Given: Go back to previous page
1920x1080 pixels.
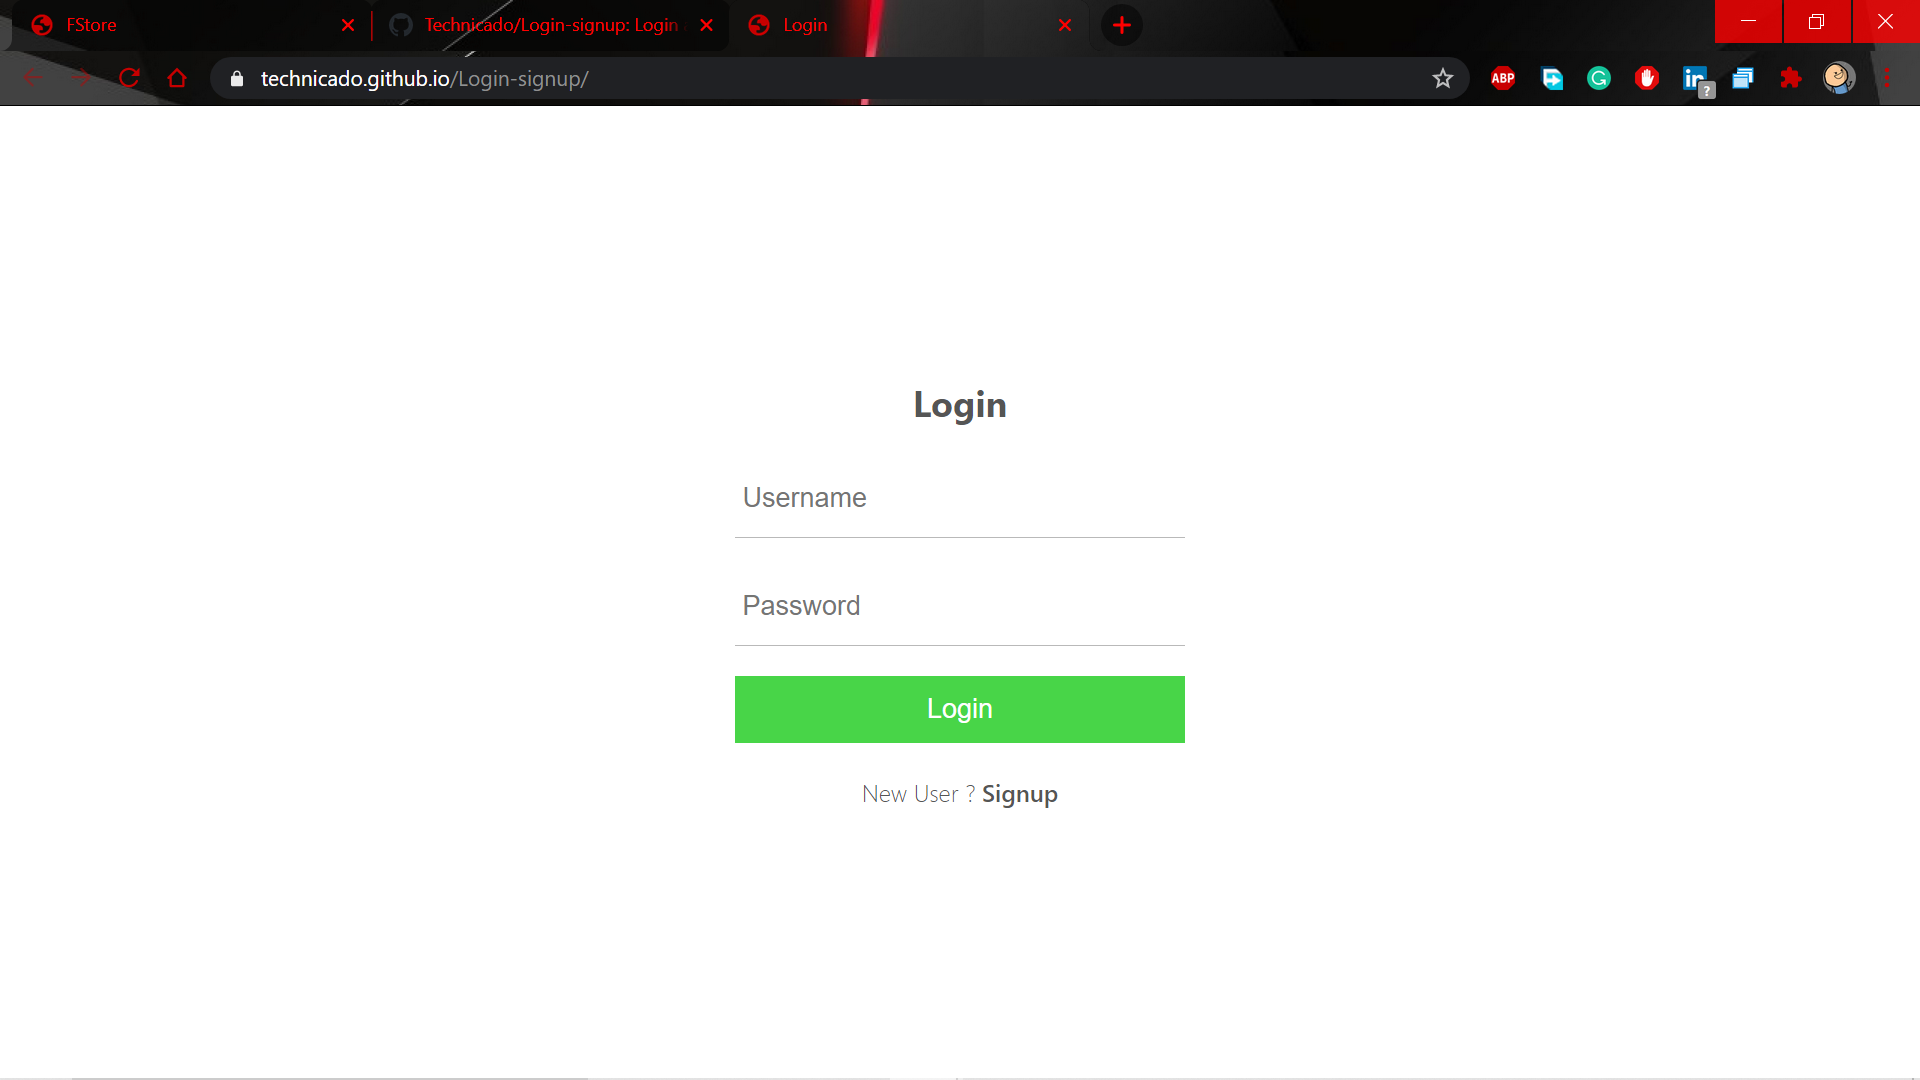Looking at the screenshot, I should point(32,78).
